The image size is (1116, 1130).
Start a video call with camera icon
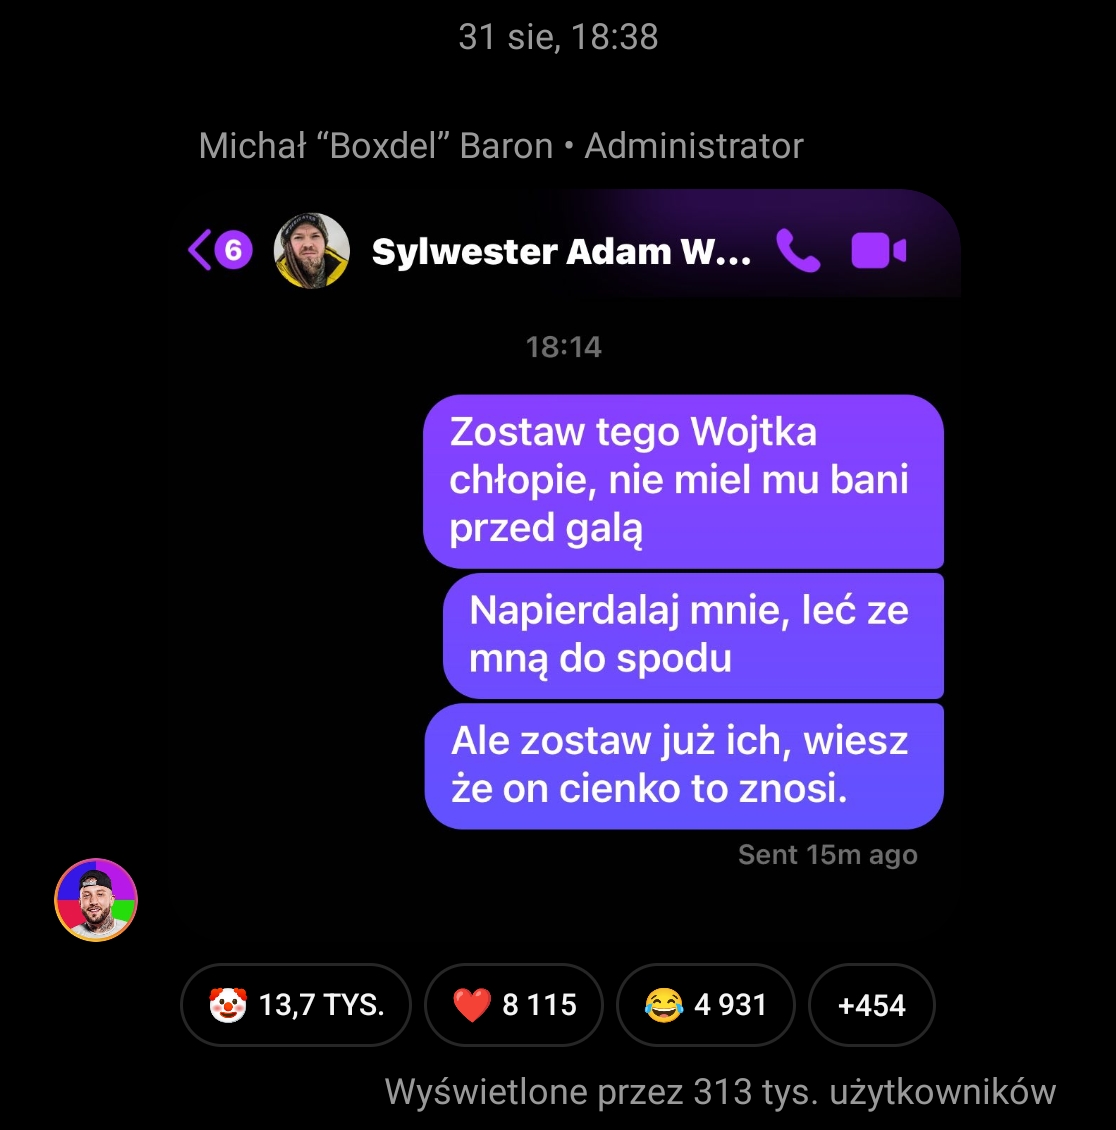pyautogui.click(x=879, y=251)
